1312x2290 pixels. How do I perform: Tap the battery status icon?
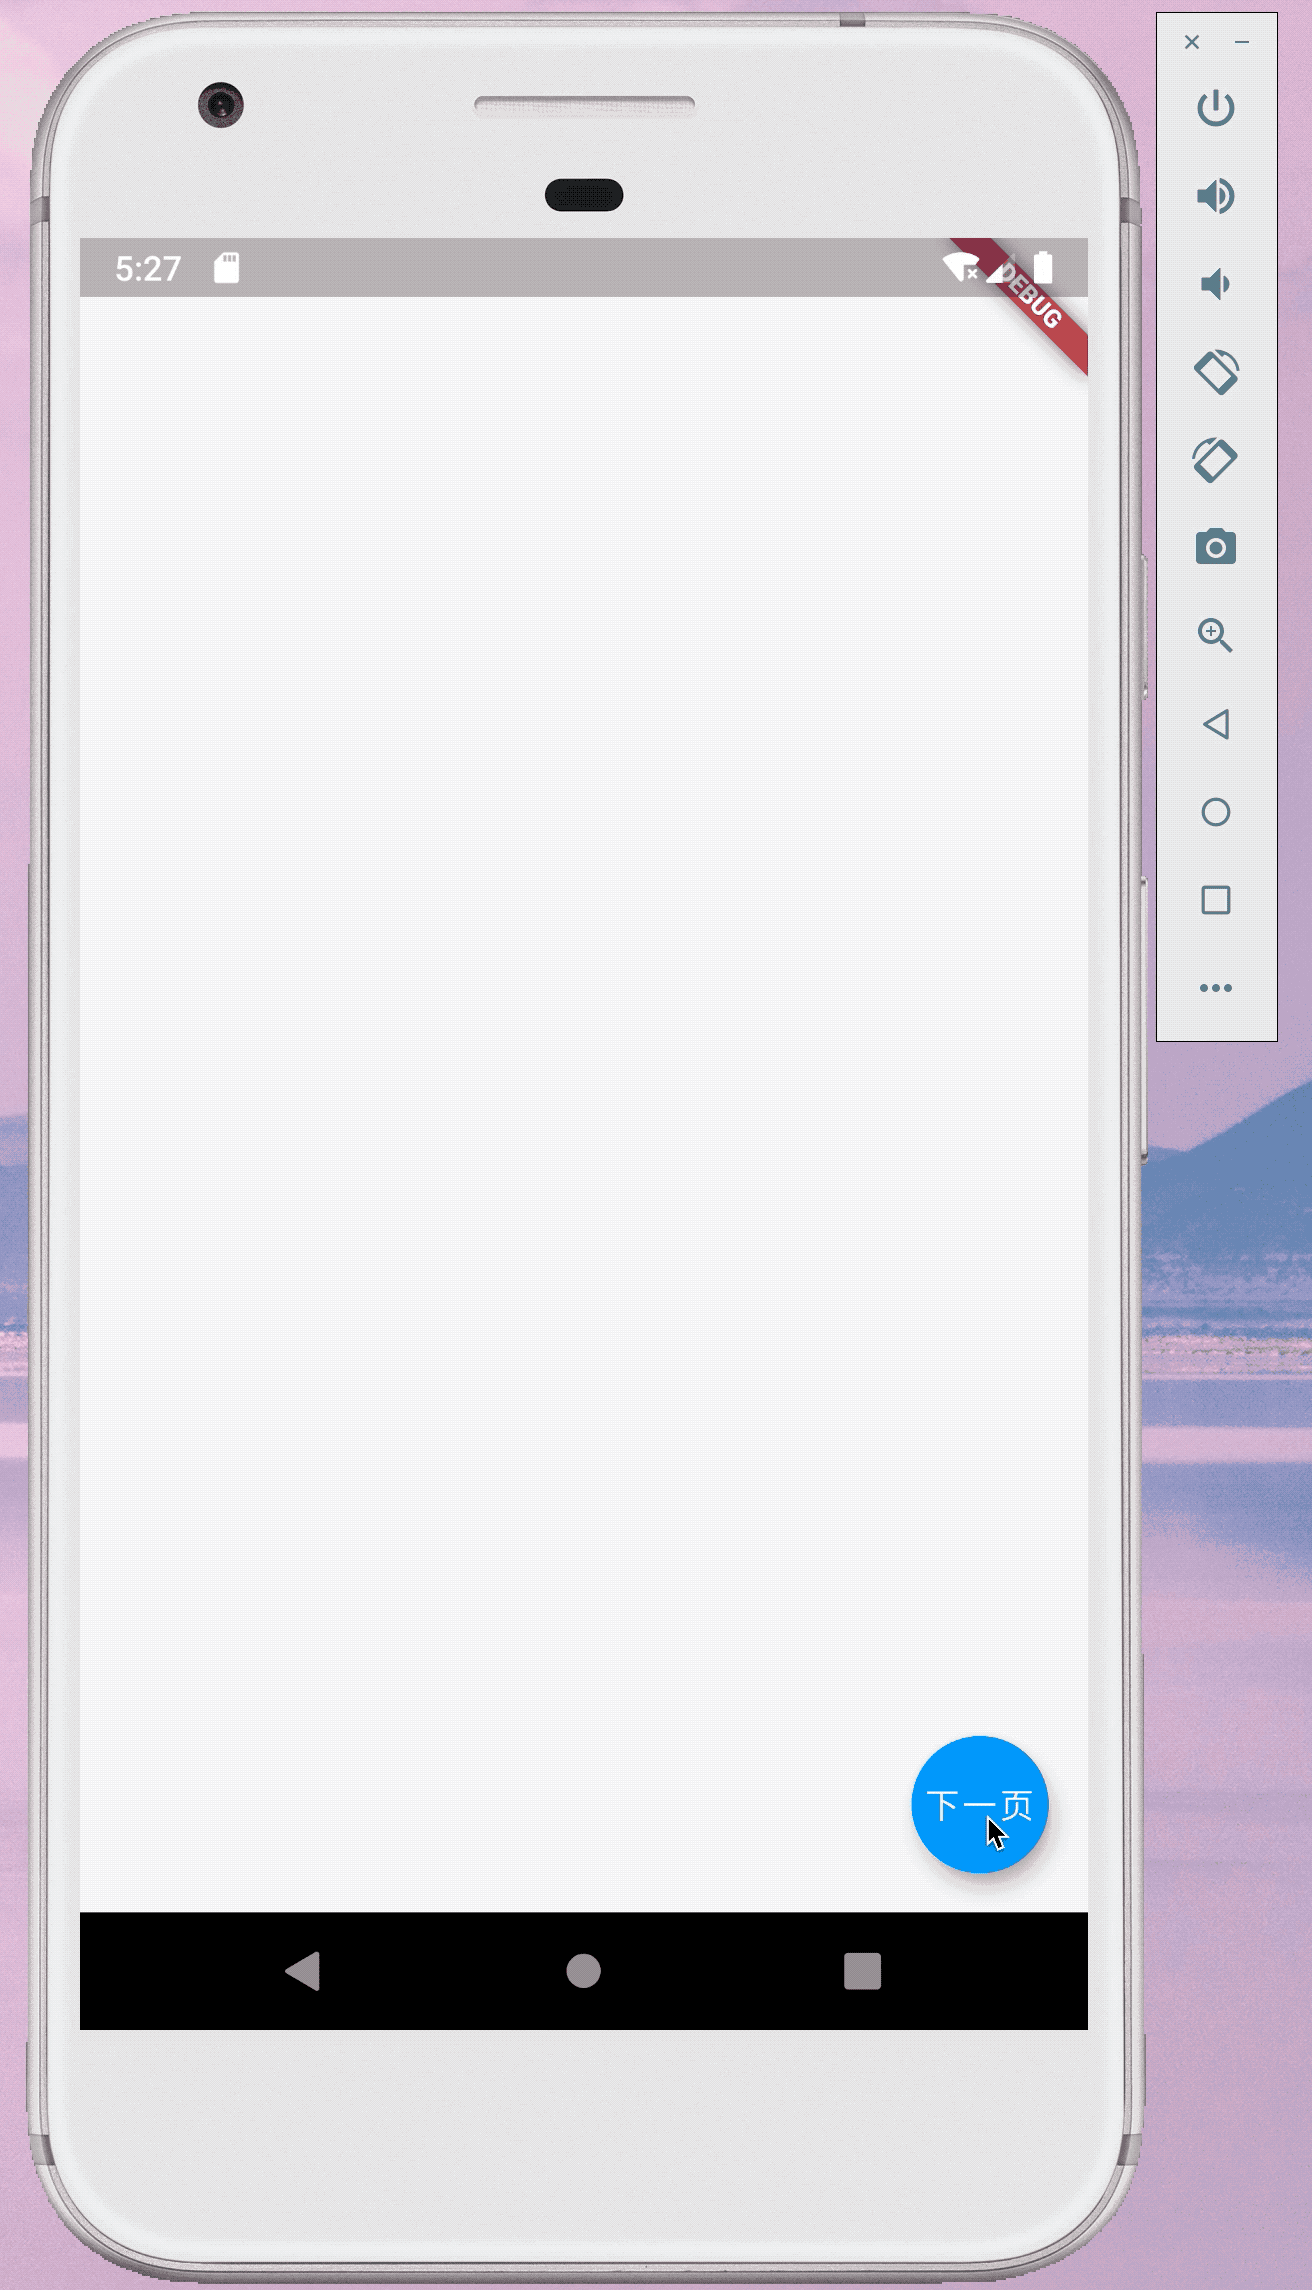click(x=1043, y=267)
